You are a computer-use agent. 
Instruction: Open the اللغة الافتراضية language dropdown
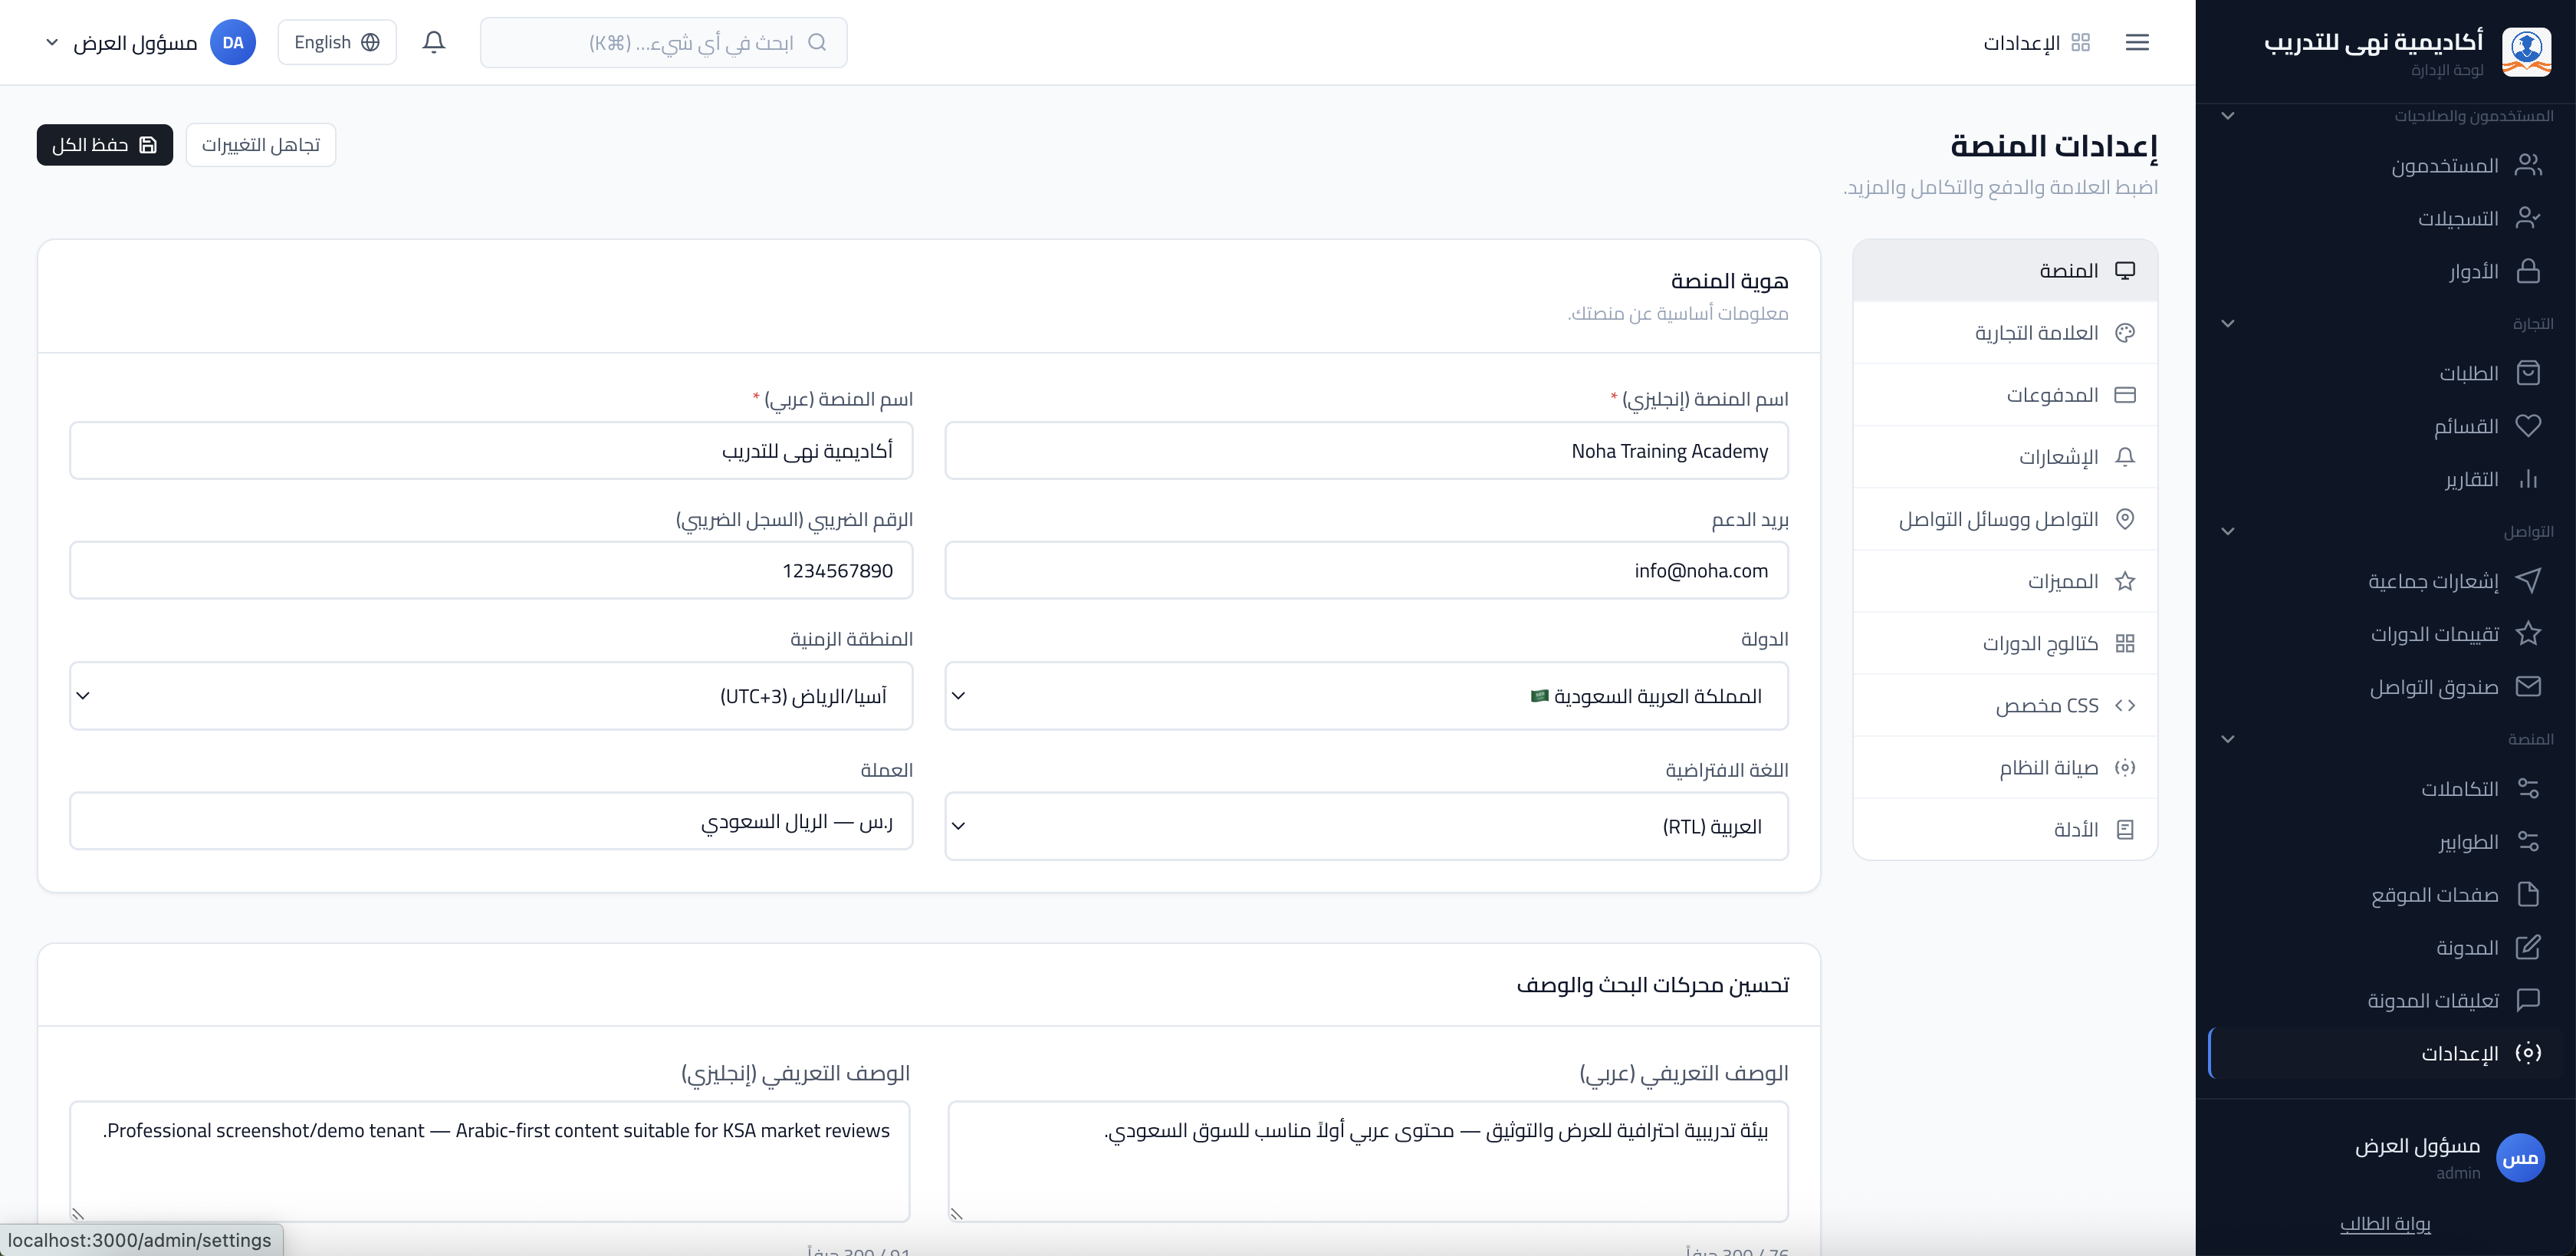[x=1366, y=826]
